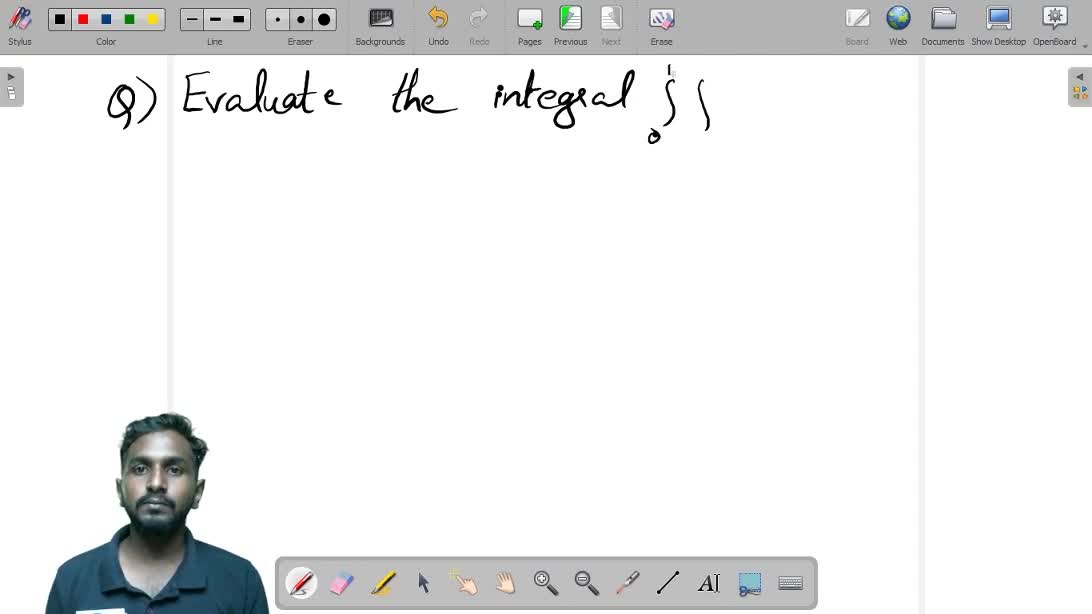Click the Undo button
The height and width of the screenshot is (614, 1092).
pos(438,26)
